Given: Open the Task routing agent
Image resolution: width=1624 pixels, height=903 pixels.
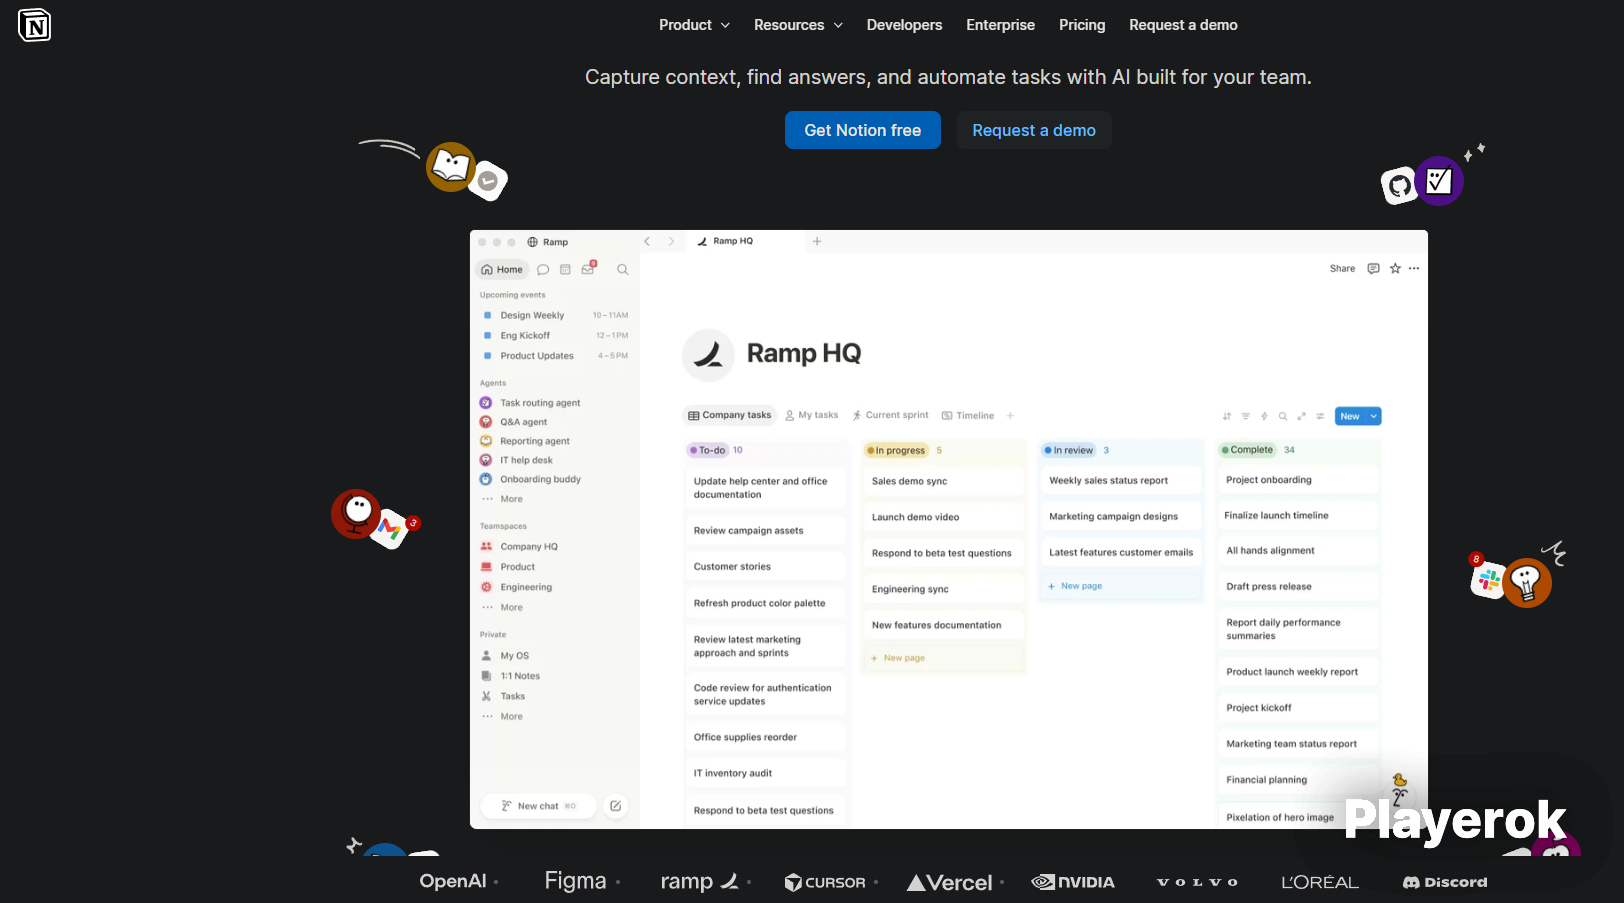Looking at the screenshot, I should click(540, 403).
